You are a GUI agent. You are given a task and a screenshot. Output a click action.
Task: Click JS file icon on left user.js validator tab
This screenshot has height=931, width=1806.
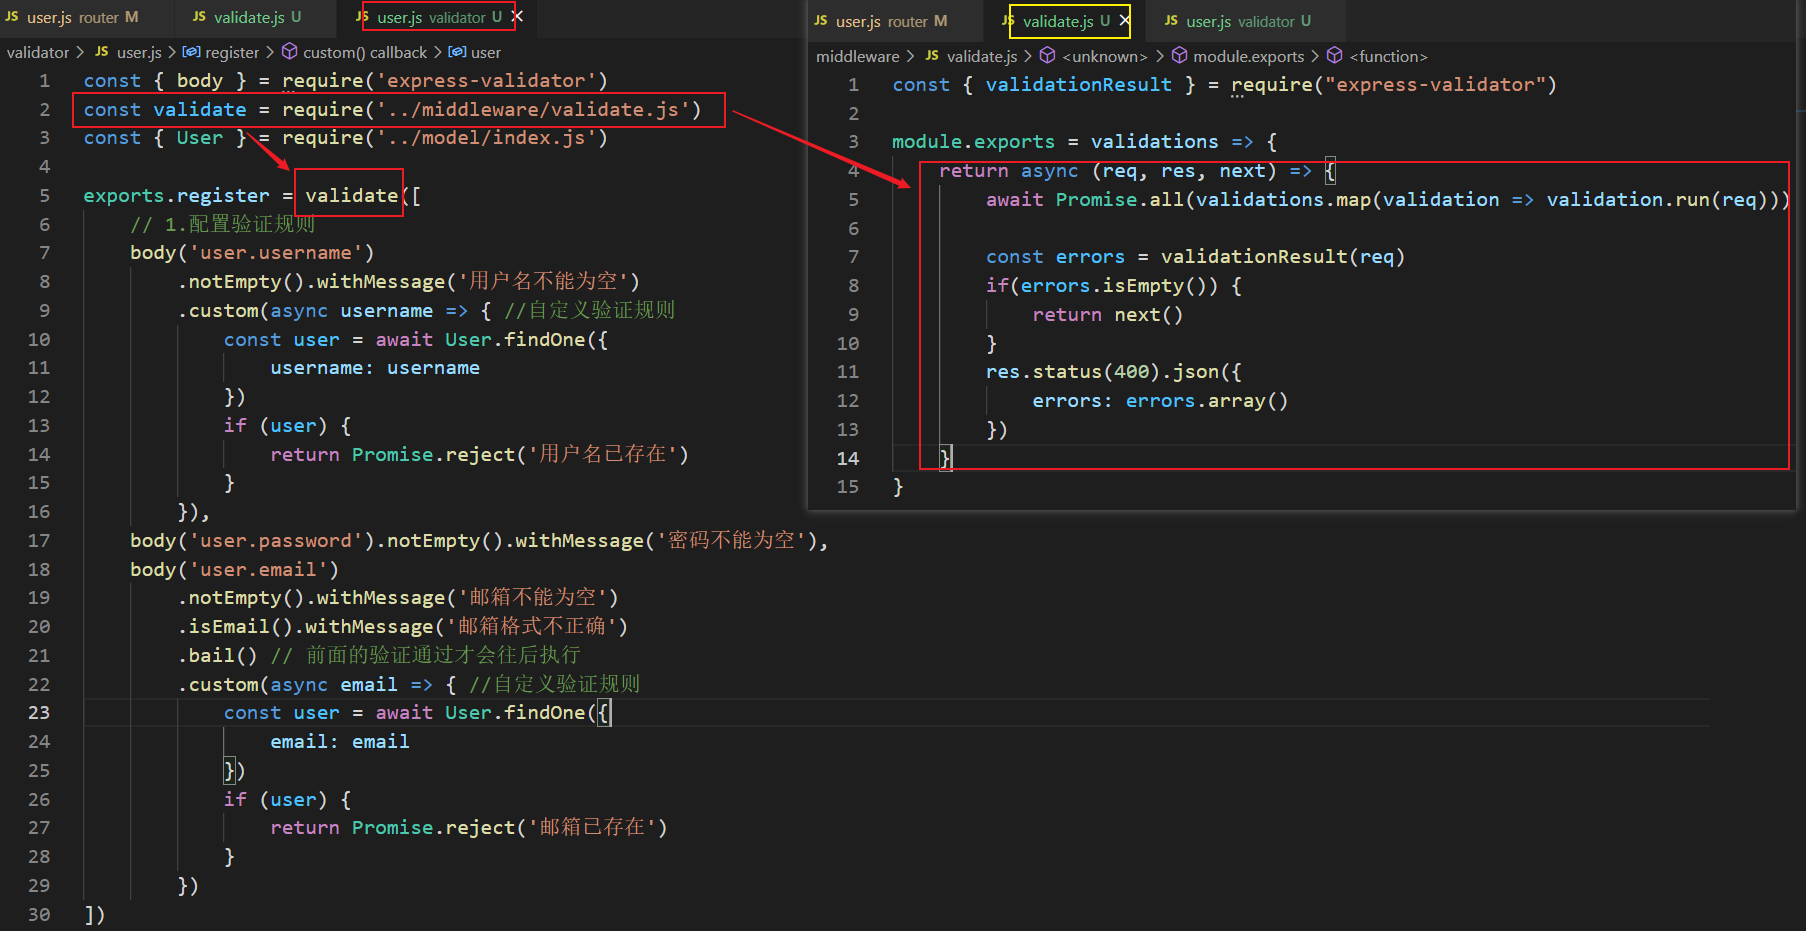[362, 17]
